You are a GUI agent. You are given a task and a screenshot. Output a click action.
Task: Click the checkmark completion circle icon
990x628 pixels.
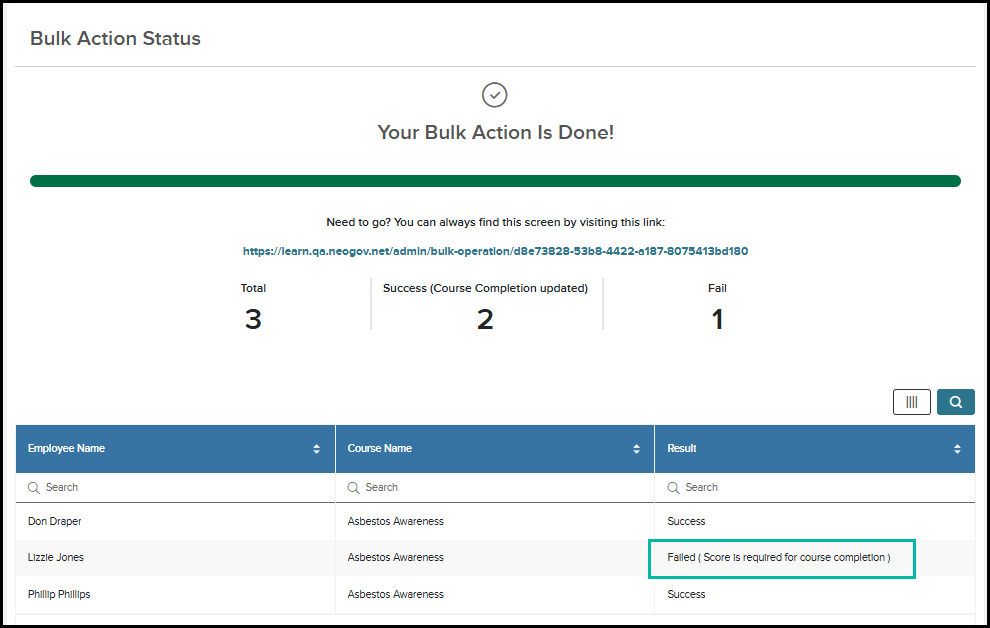pyautogui.click(x=494, y=95)
